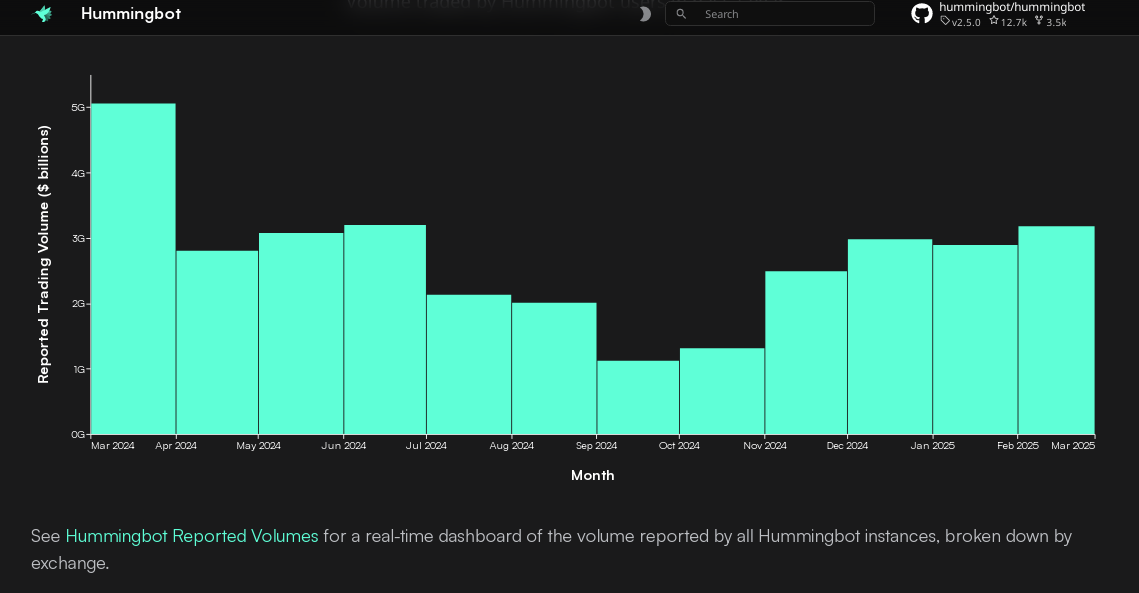The image size is (1139, 593).
Task: Select the last bar starting at Feb 2025
Action: coord(1056,330)
